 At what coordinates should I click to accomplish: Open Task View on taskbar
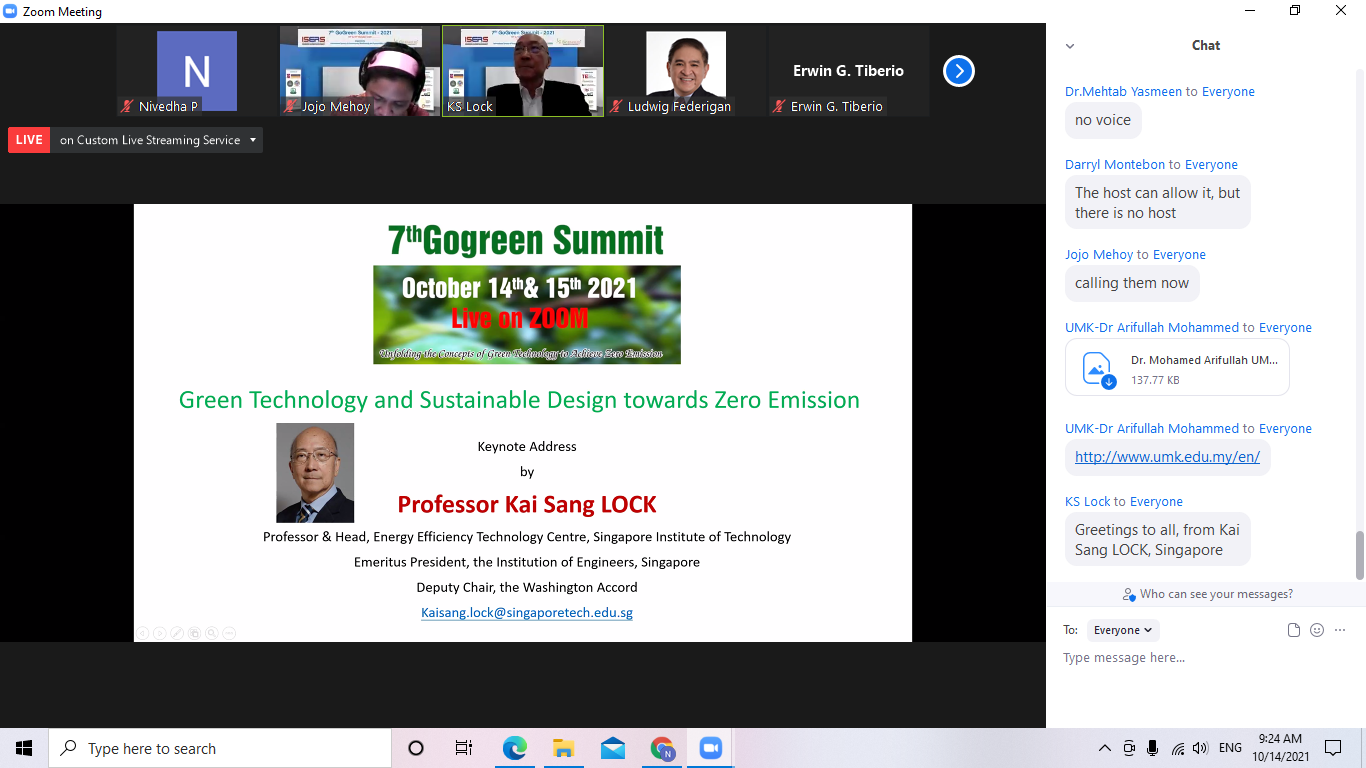coord(464,748)
